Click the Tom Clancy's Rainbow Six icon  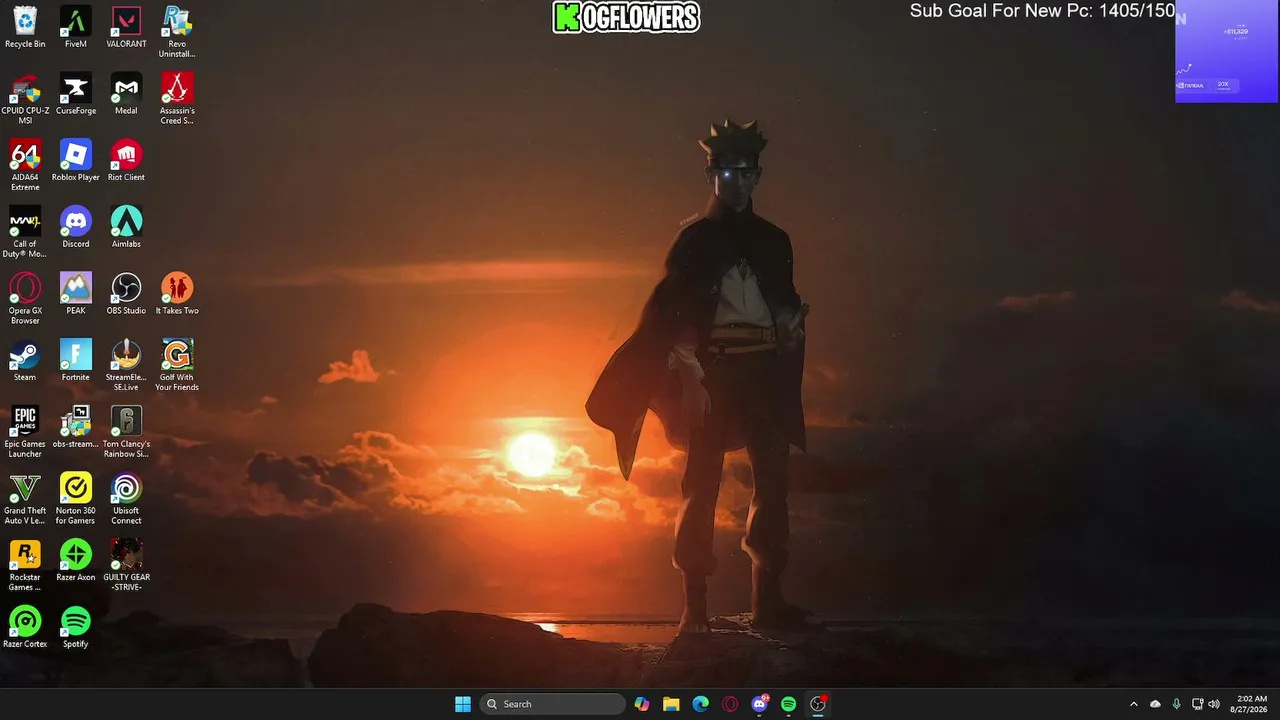126,432
